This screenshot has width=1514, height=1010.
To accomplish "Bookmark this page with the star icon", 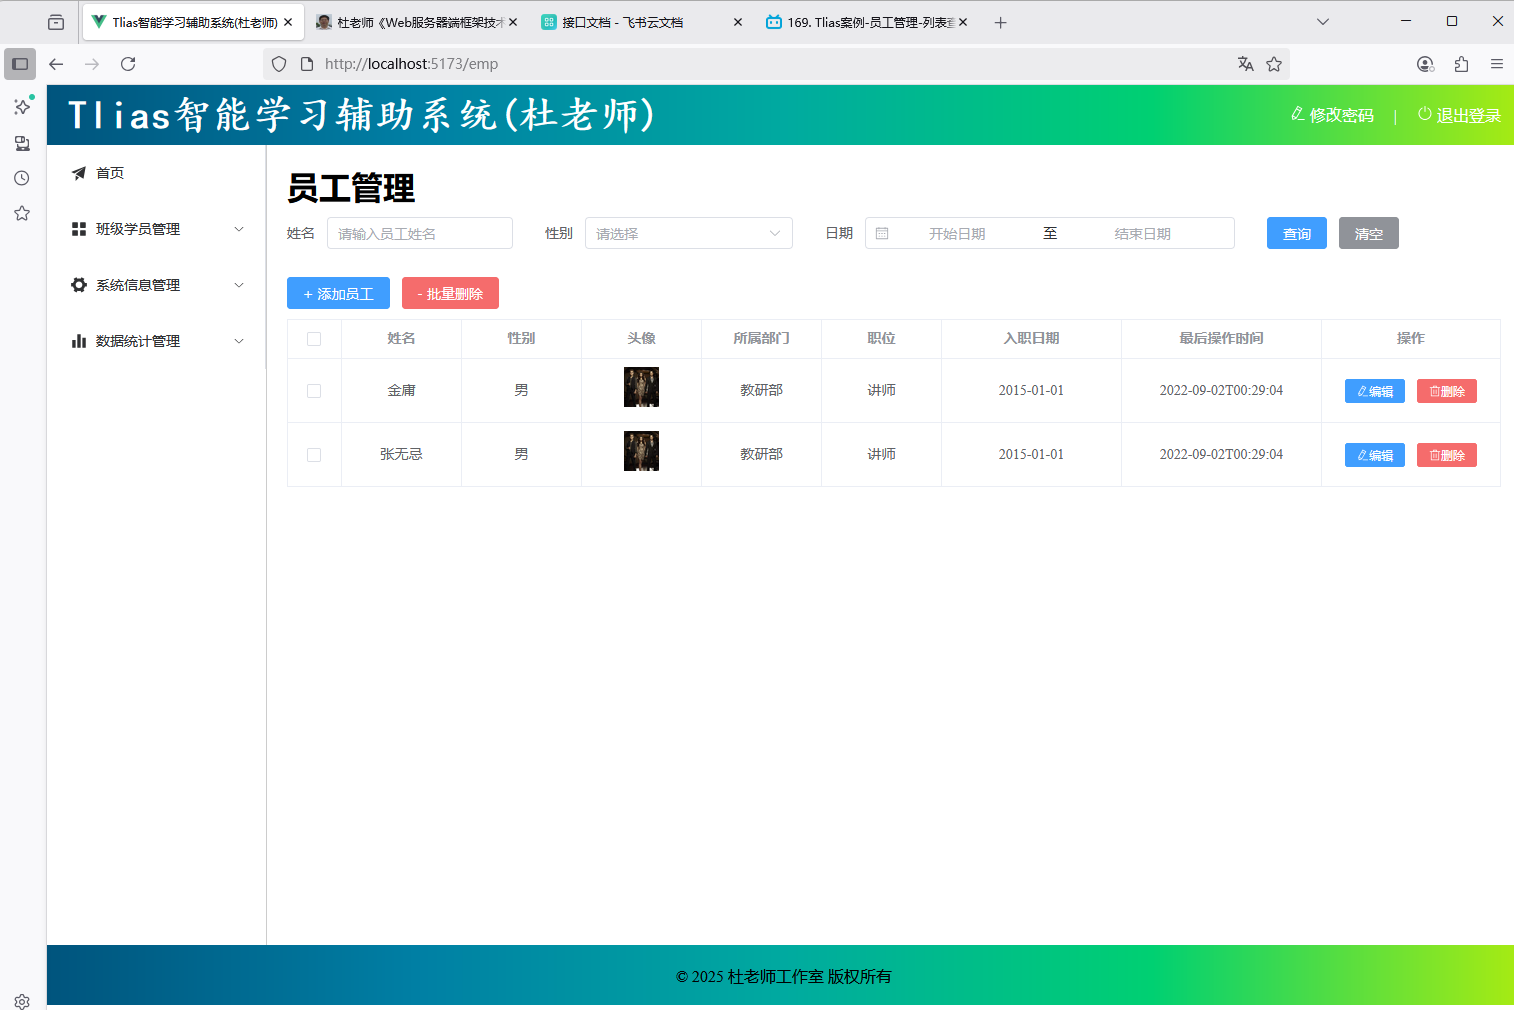I will tap(1274, 64).
